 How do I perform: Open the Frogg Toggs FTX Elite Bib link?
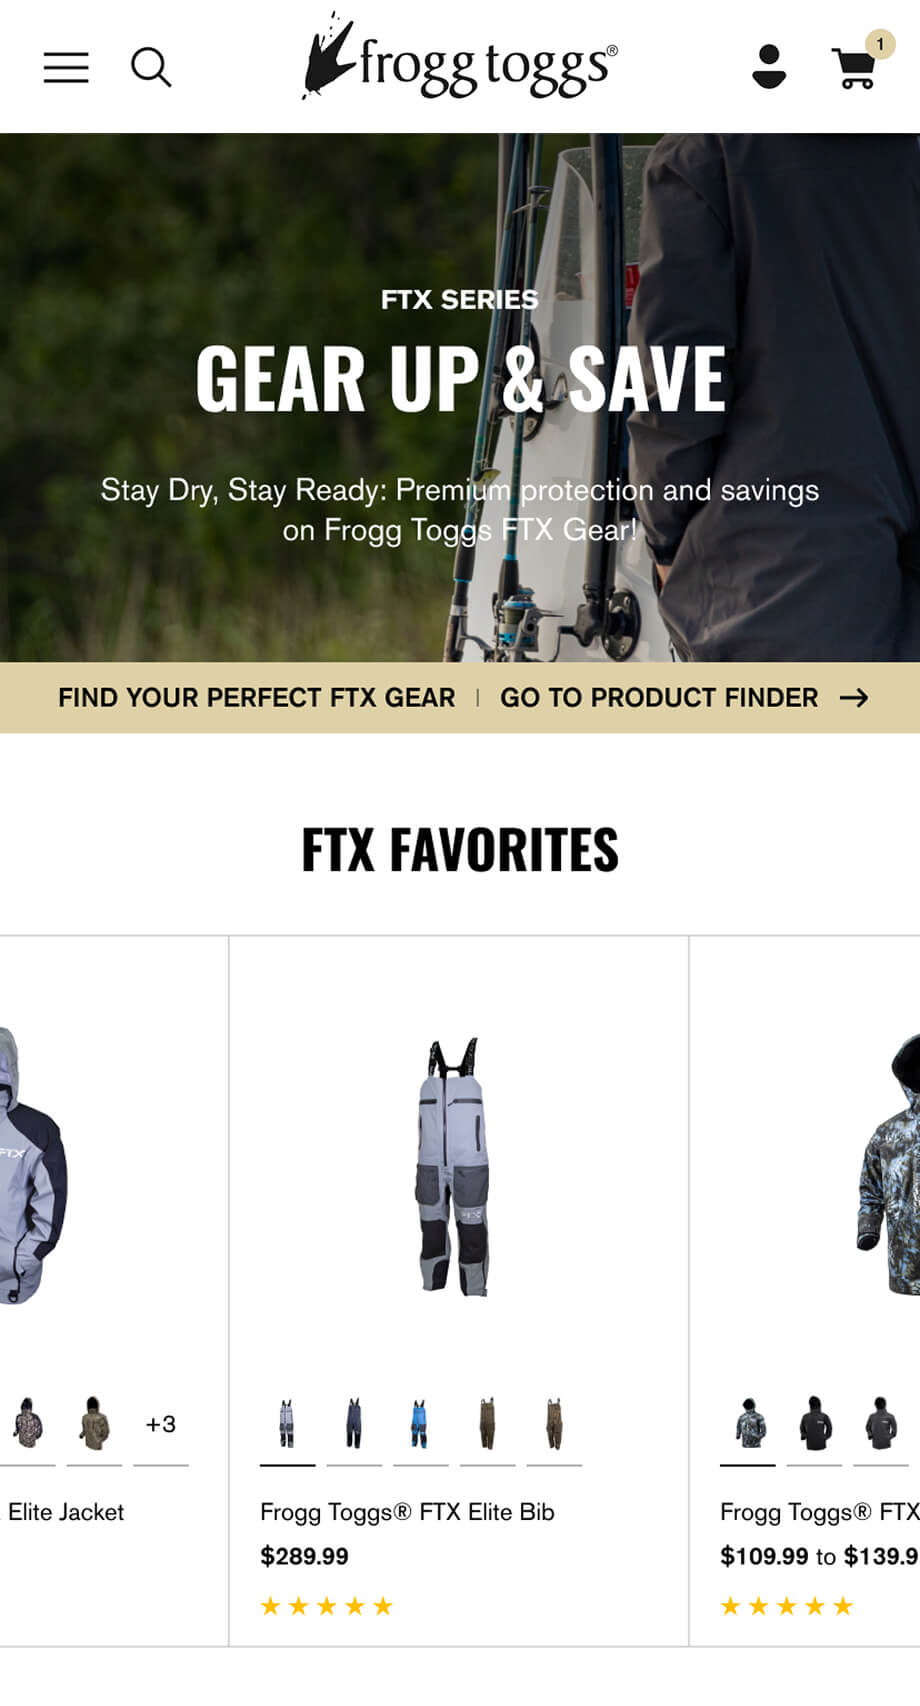(x=407, y=1512)
